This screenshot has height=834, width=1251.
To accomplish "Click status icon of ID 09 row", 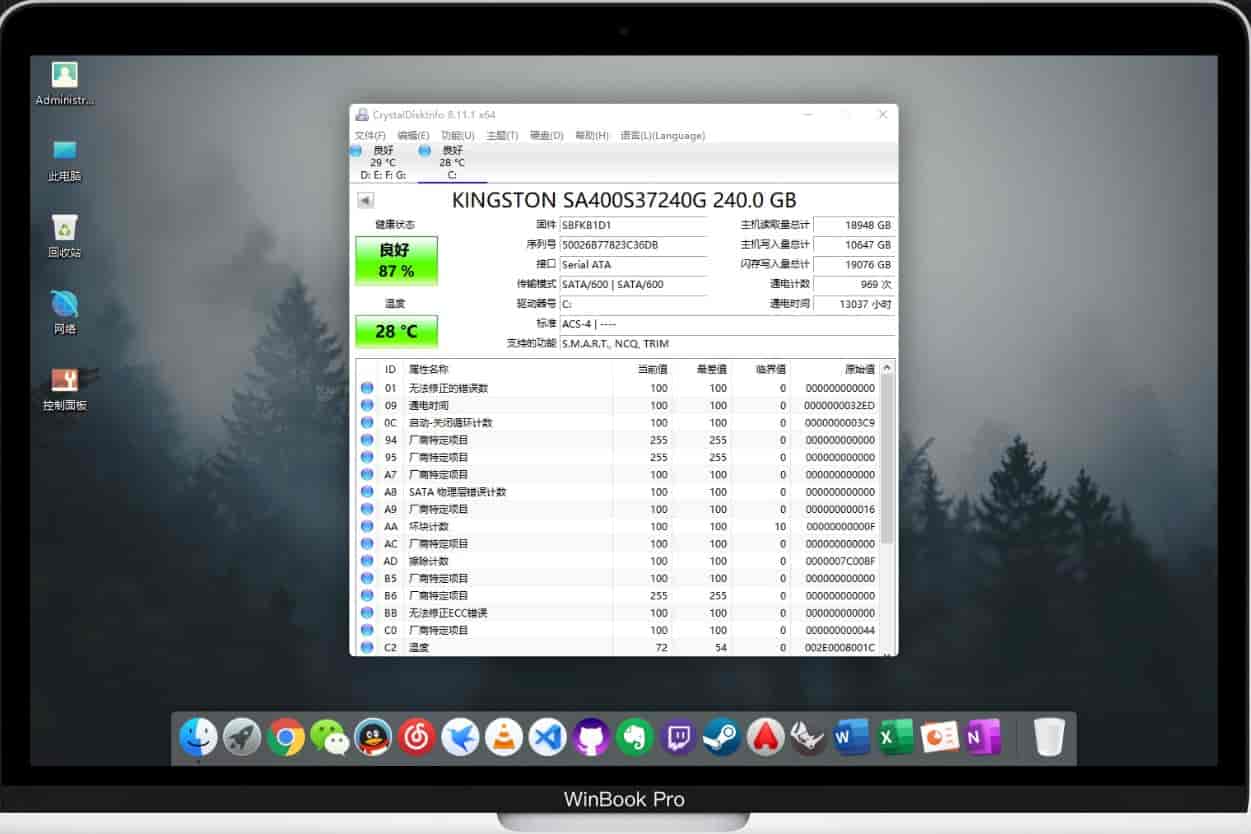I will [x=367, y=406].
